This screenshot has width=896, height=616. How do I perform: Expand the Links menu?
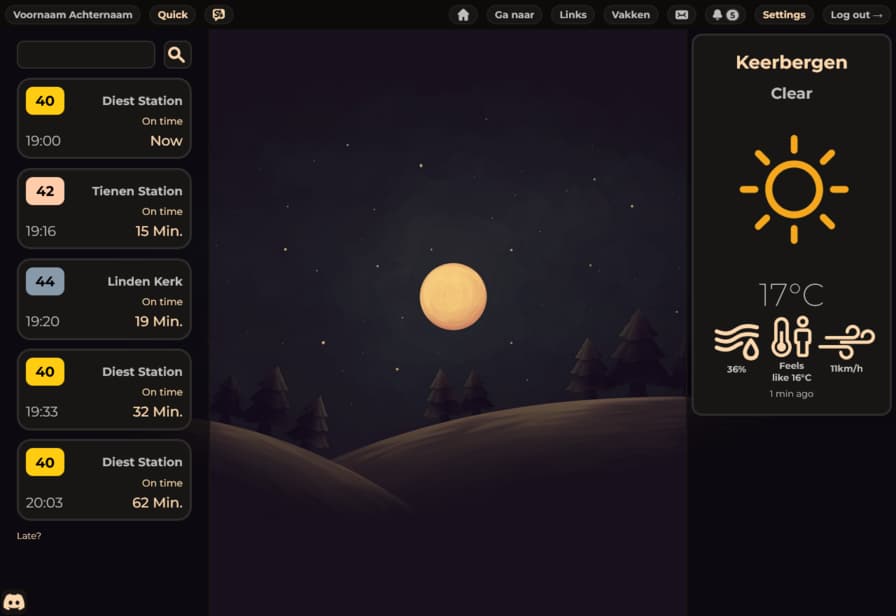coord(573,15)
